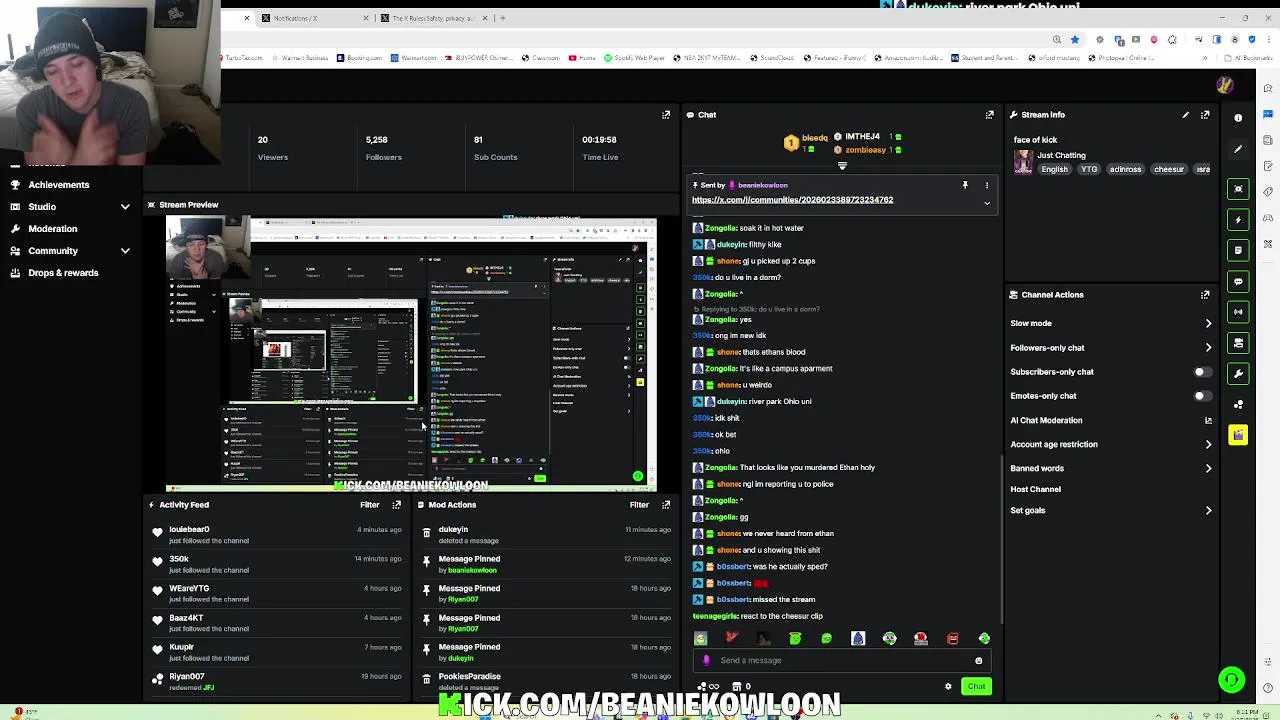1280x720 pixels.
Task: Open the Walmart Business bookmark
Action: coord(299,58)
